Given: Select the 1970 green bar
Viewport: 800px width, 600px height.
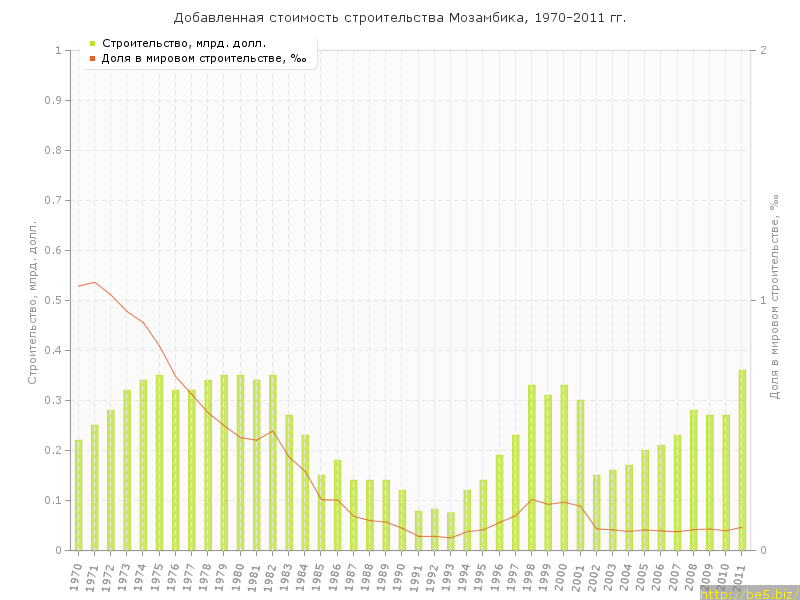Looking at the screenshot, I should click(x=78, y=495).
